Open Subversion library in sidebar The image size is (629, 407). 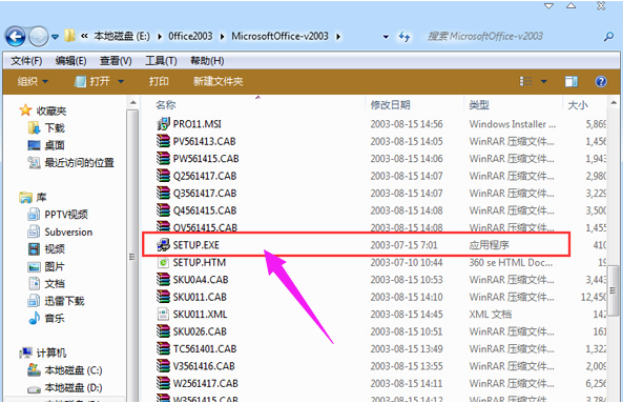click(x=68, y=231)
